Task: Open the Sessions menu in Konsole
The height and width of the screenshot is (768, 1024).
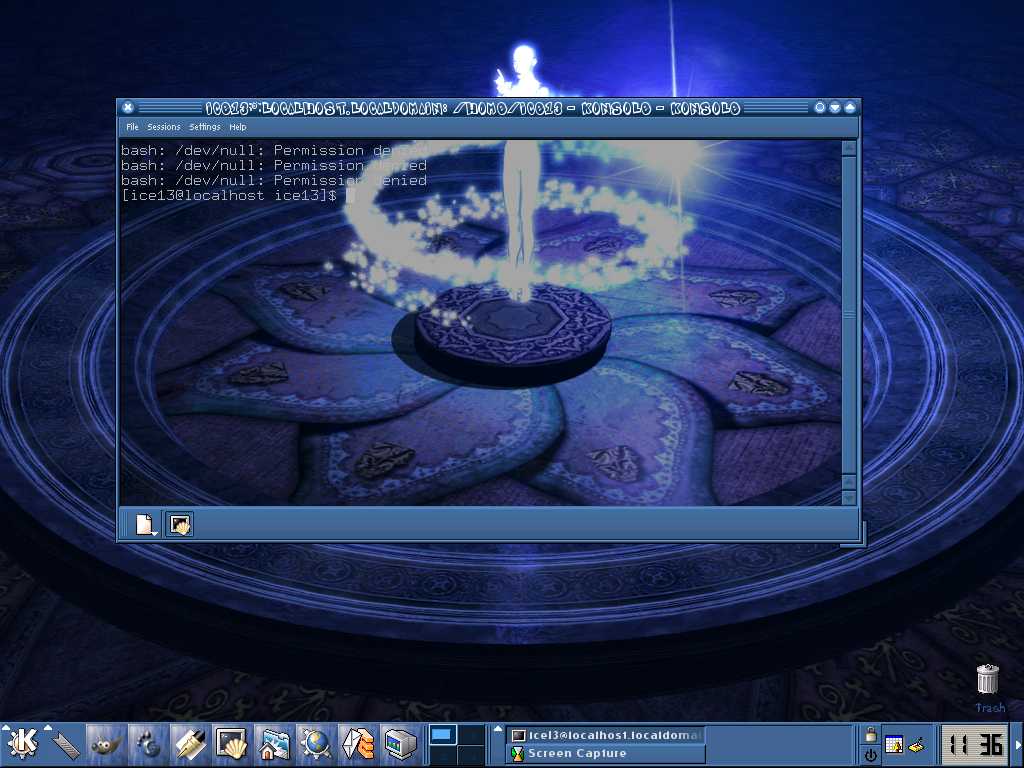Action: tap(163, 127)
